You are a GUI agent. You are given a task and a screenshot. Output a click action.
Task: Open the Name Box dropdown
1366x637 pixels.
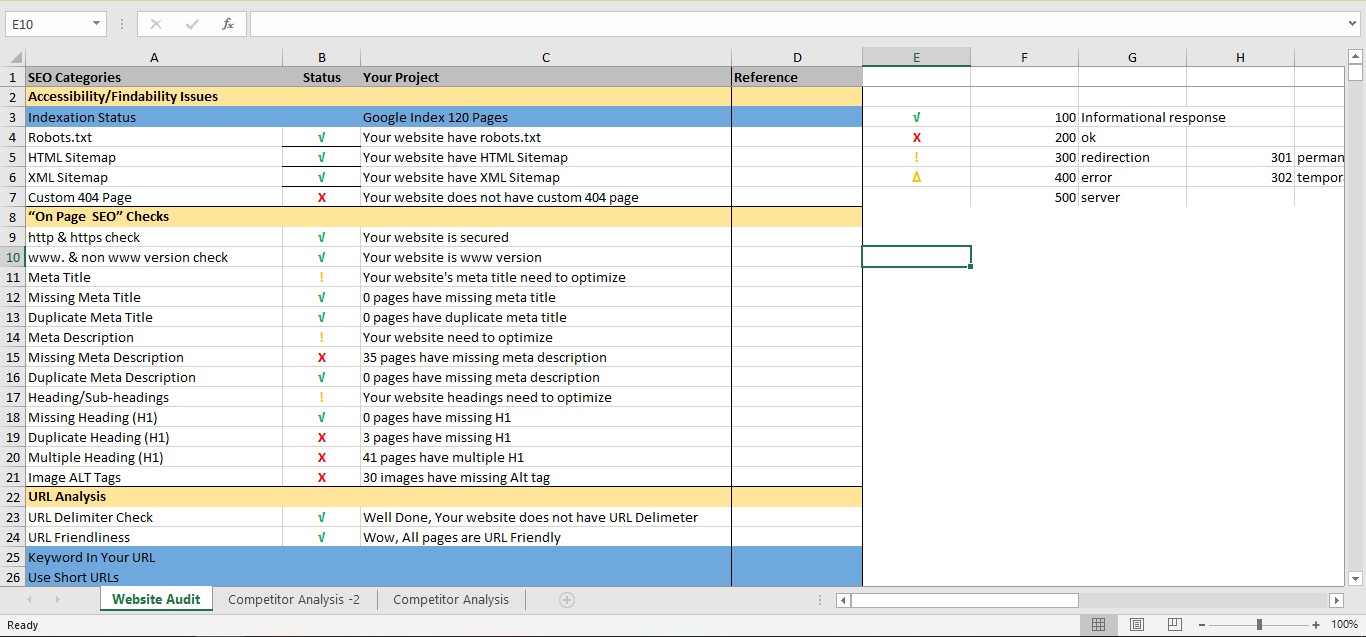96,23
